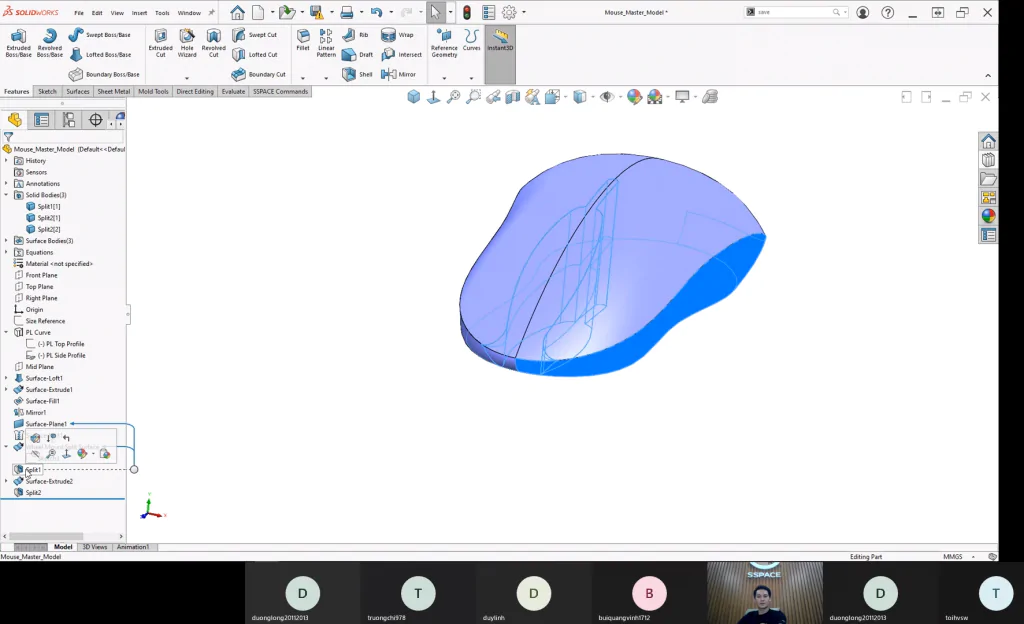This screenshot has width=1024, height=624.
Task: Switch to the Sketch tab
Action: 47,91
